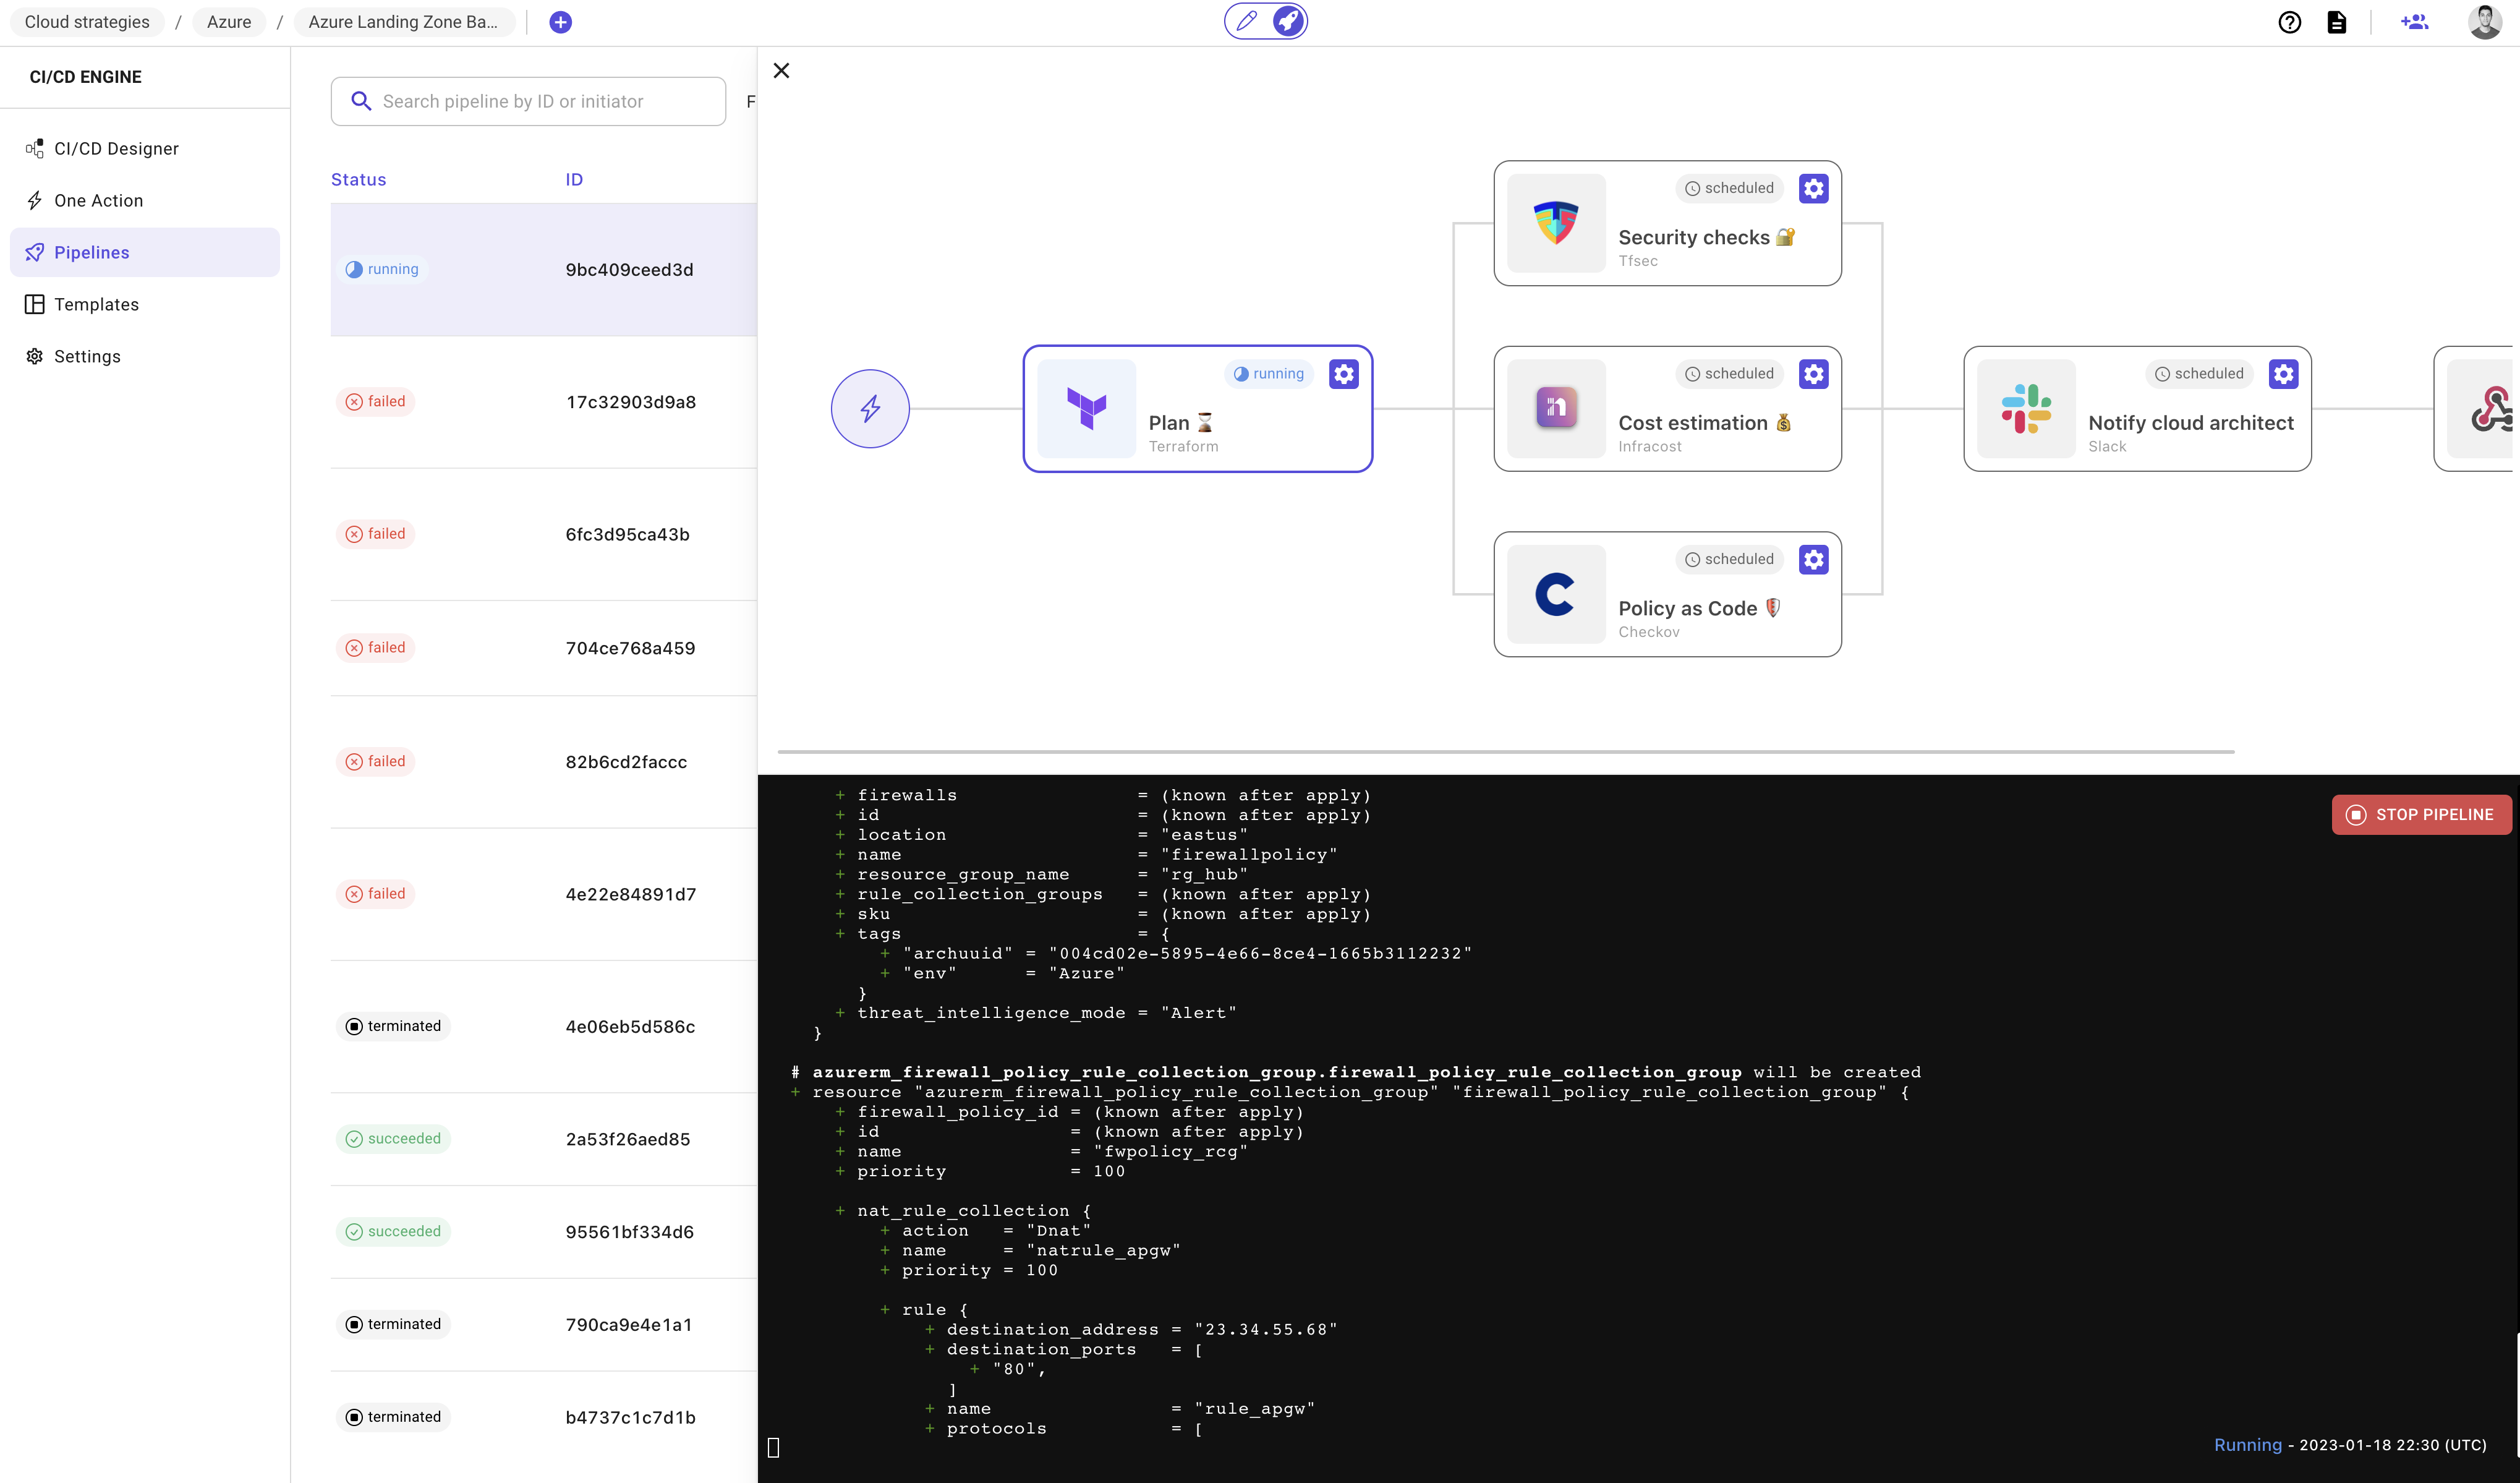2520x1483 pixels.
Task: Configure the Infracost Cost estimation action
Action: click(x=1814, y=373)
